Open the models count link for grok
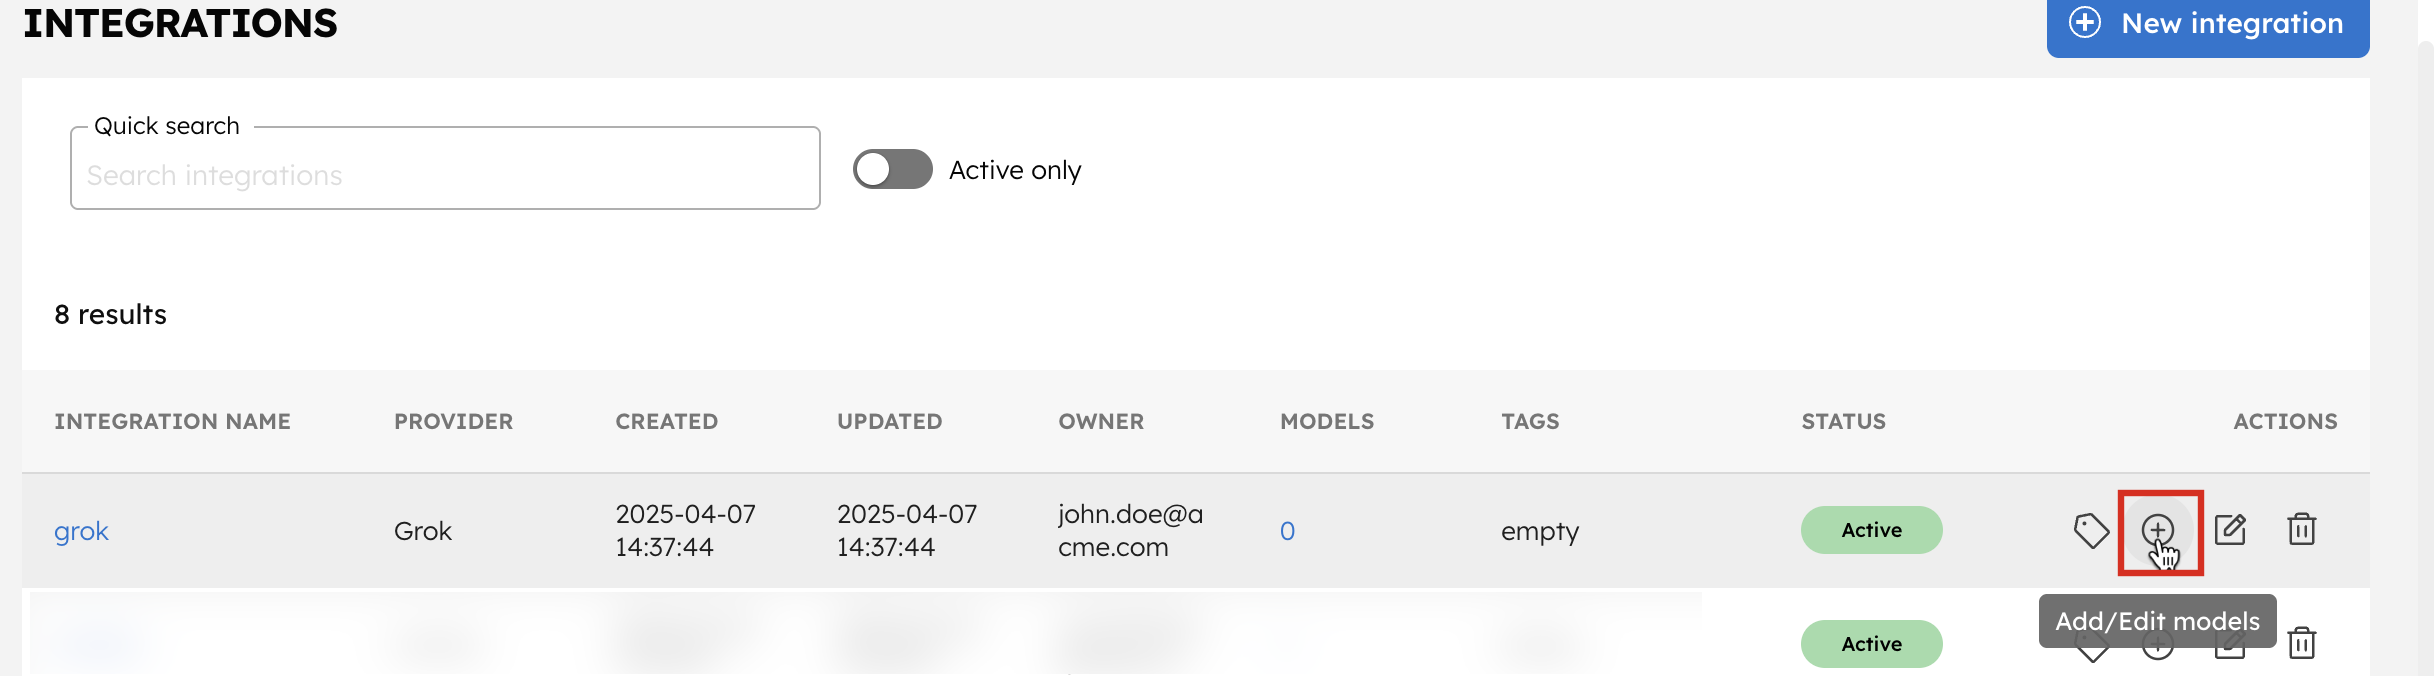This screenshot has height=676, width=2434. 1287,531
